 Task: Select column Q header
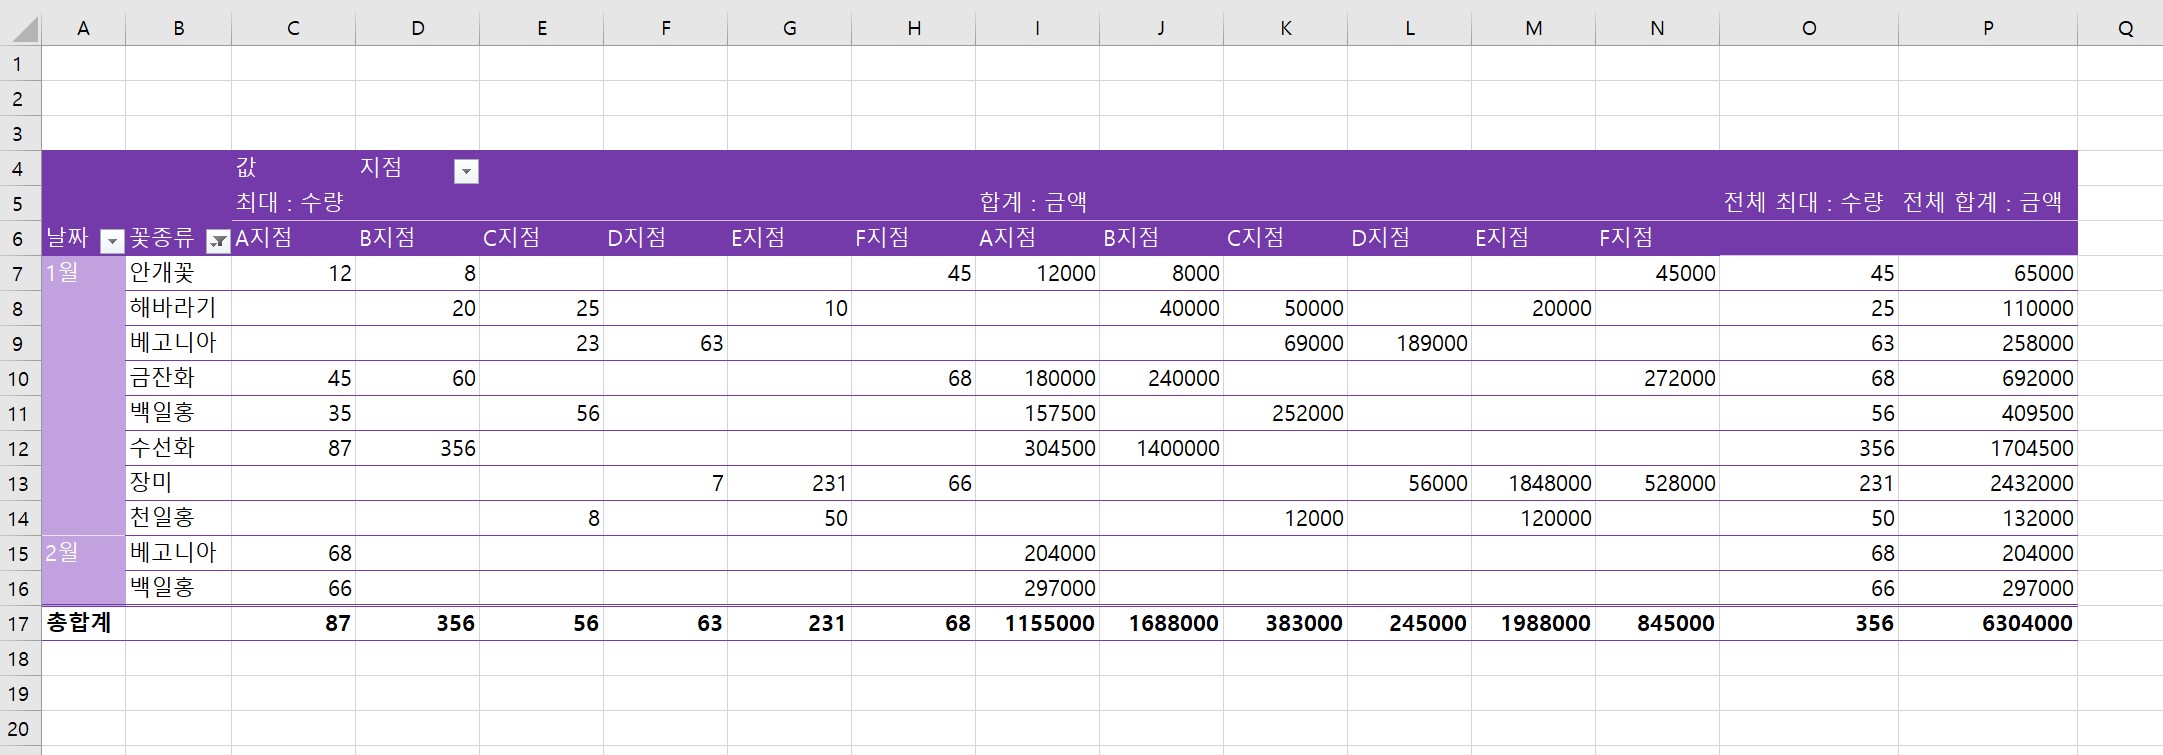click(2121, 28)
